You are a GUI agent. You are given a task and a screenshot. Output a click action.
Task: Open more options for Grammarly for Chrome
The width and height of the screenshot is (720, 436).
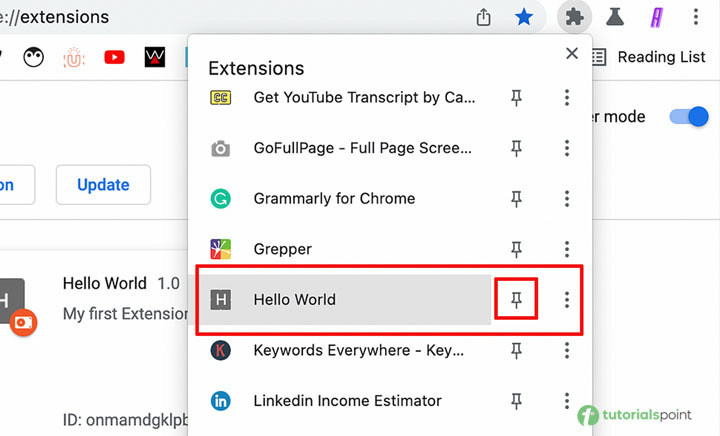(567, 198)
